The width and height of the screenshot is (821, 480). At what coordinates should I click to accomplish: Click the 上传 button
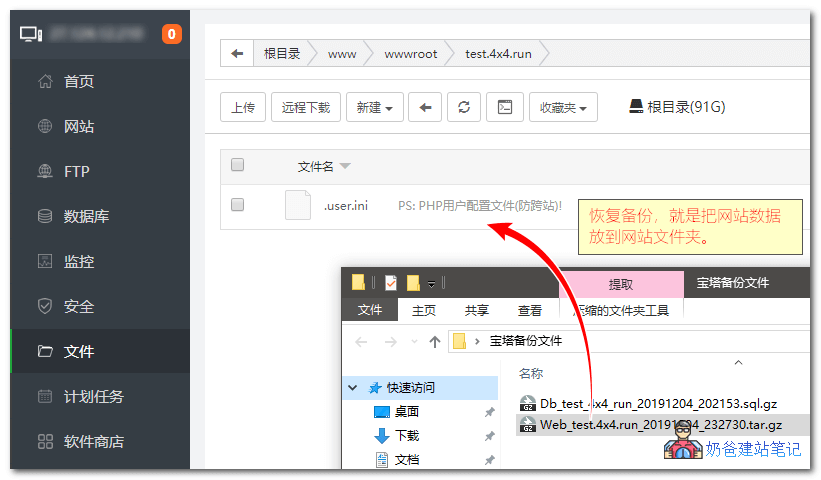tap(242, 107)
